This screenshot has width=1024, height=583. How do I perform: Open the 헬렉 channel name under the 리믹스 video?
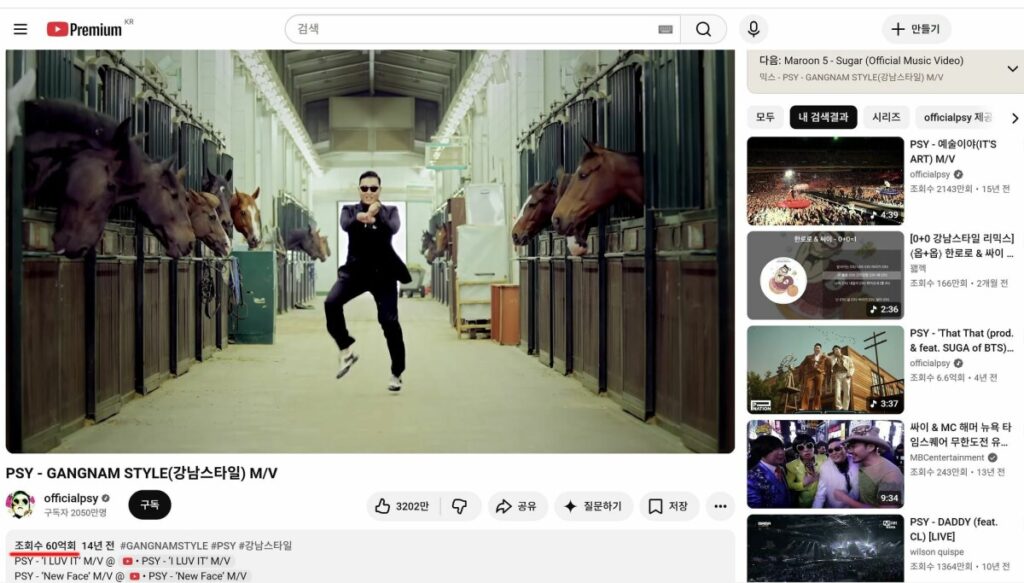pyautogui.click(x=918, y=268)
